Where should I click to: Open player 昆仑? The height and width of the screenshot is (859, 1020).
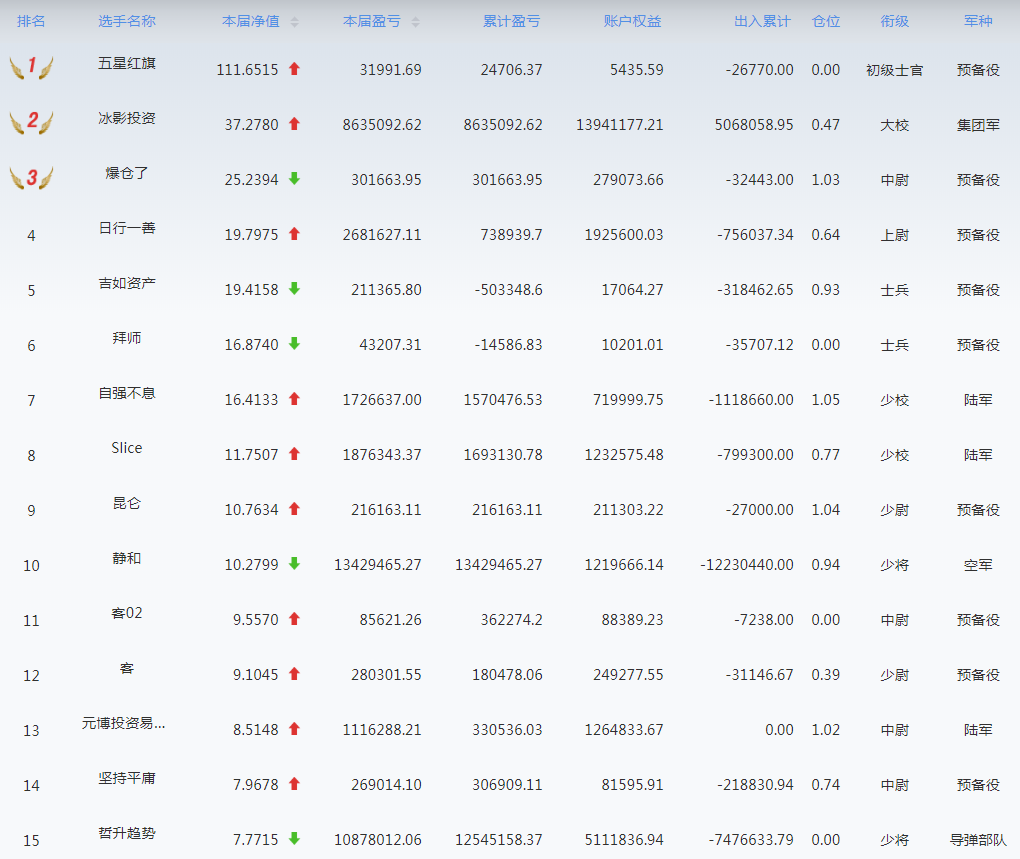pyautogui.click(x=127, y=503)
